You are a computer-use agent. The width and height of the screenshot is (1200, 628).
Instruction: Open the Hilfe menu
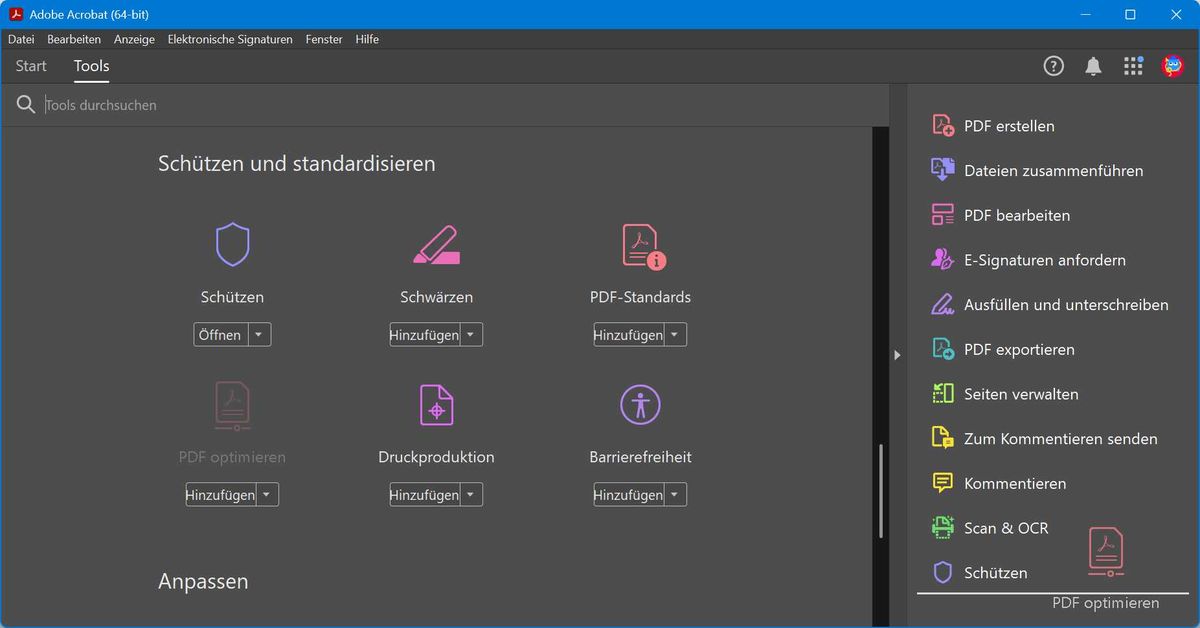367,39
